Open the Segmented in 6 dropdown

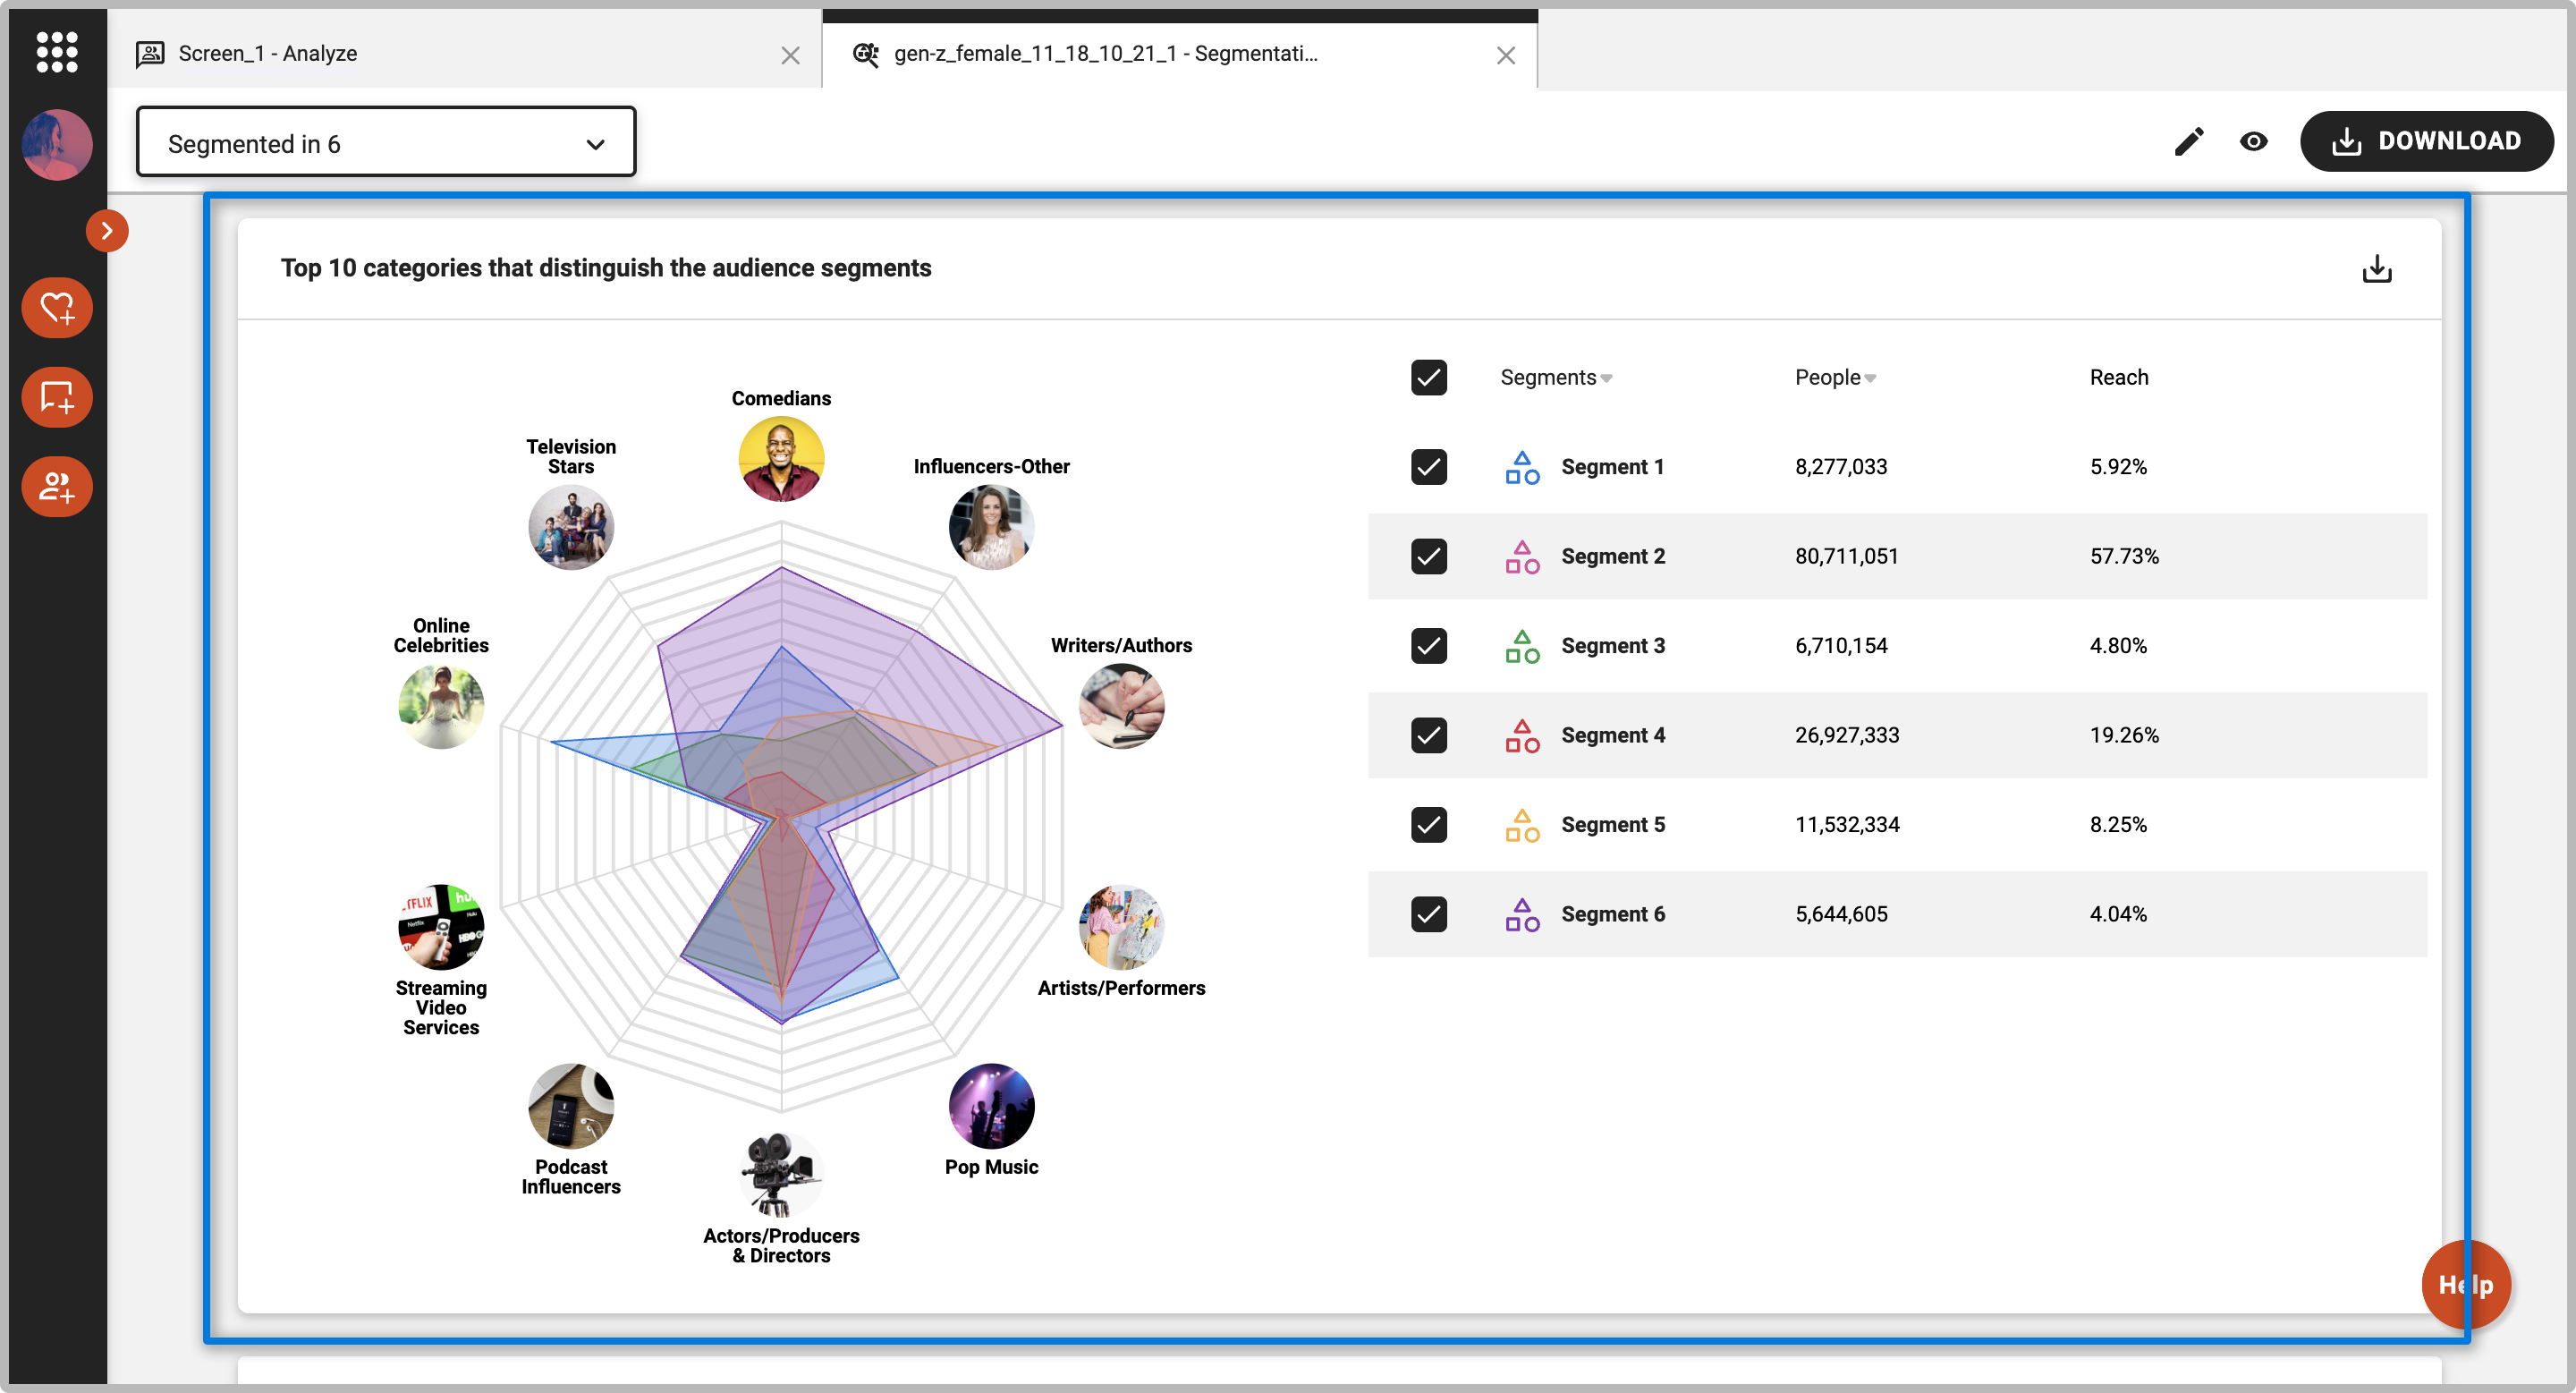(x=386, y=143)
